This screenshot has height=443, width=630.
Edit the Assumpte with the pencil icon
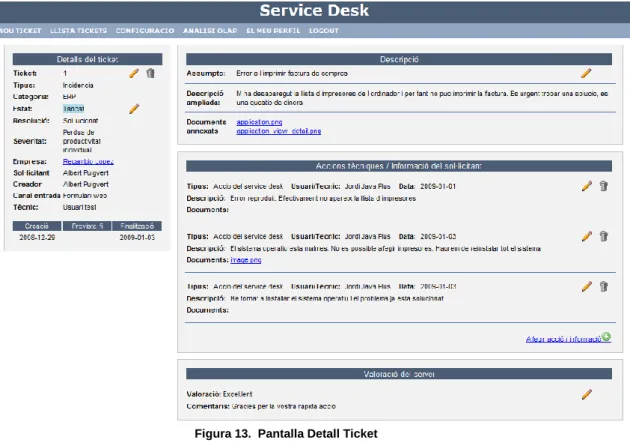[x=586, y=73]
